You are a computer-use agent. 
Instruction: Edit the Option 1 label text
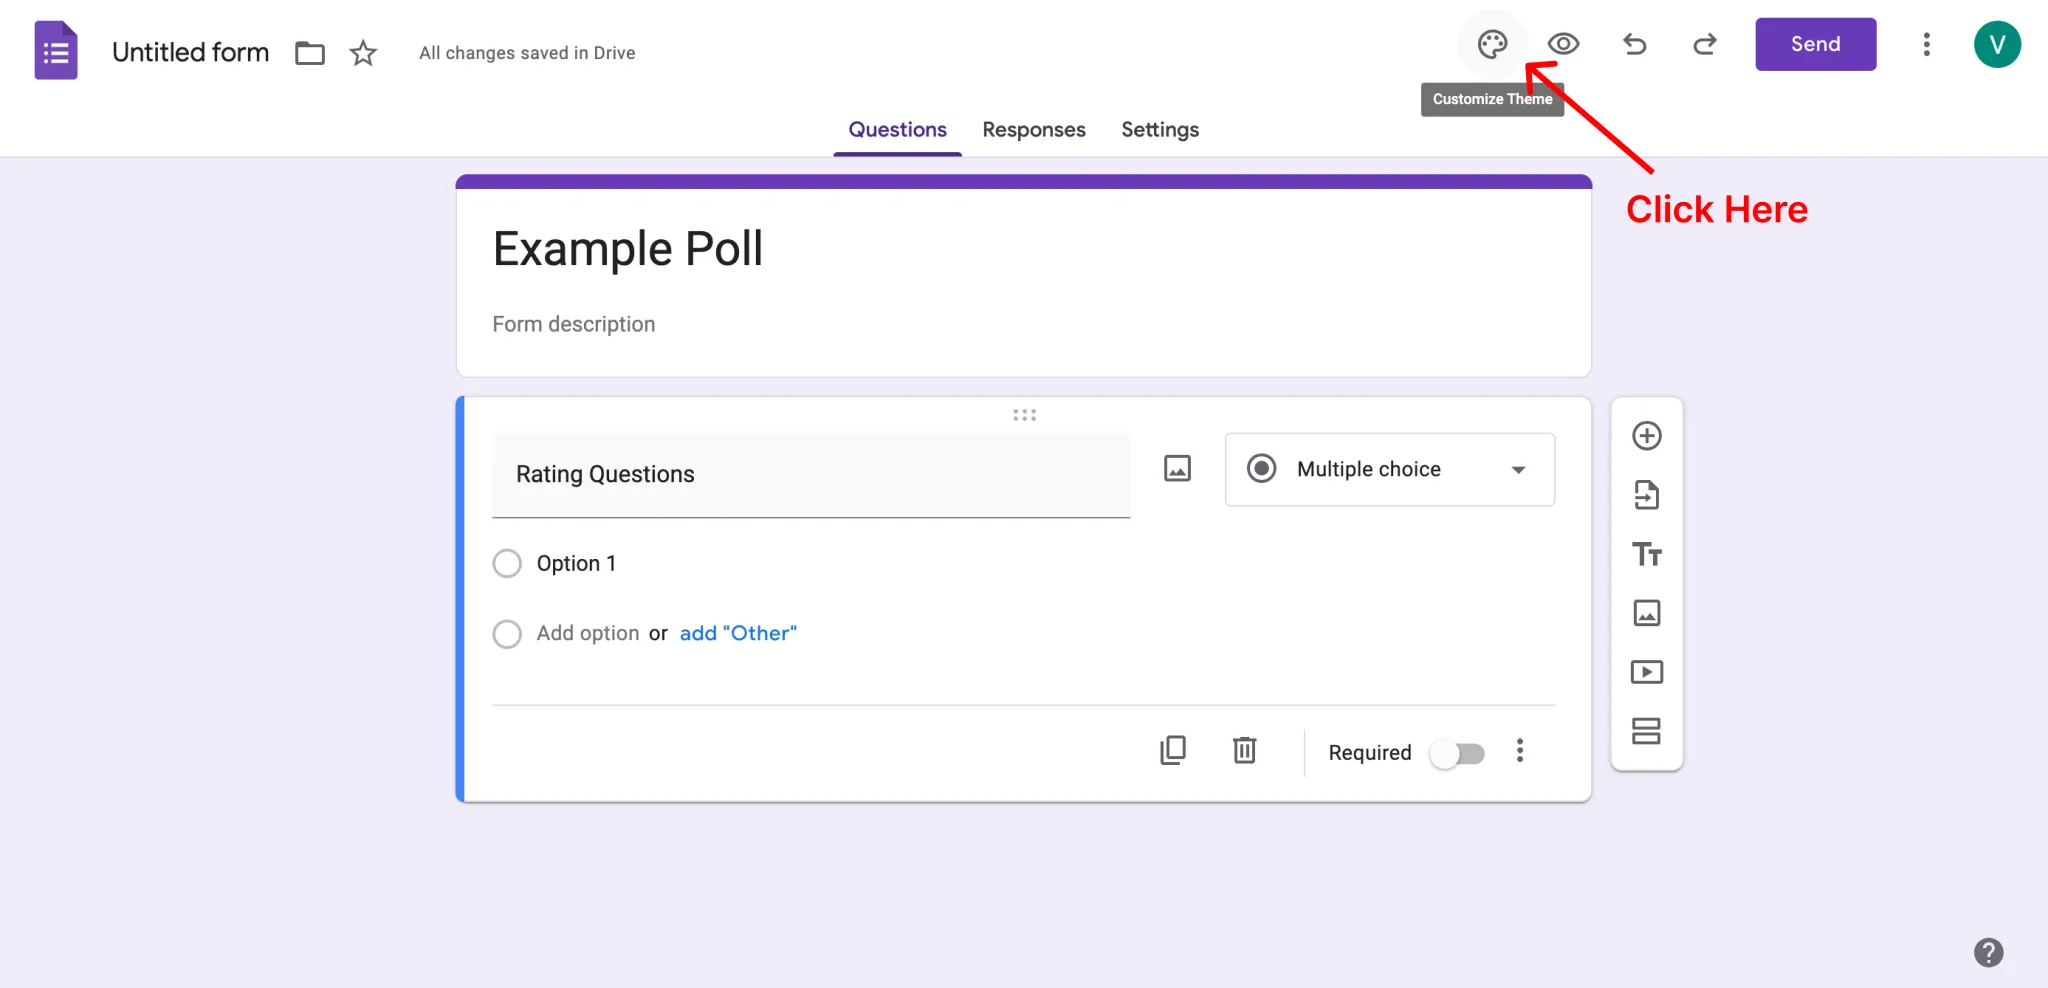[x=576, y=563]
